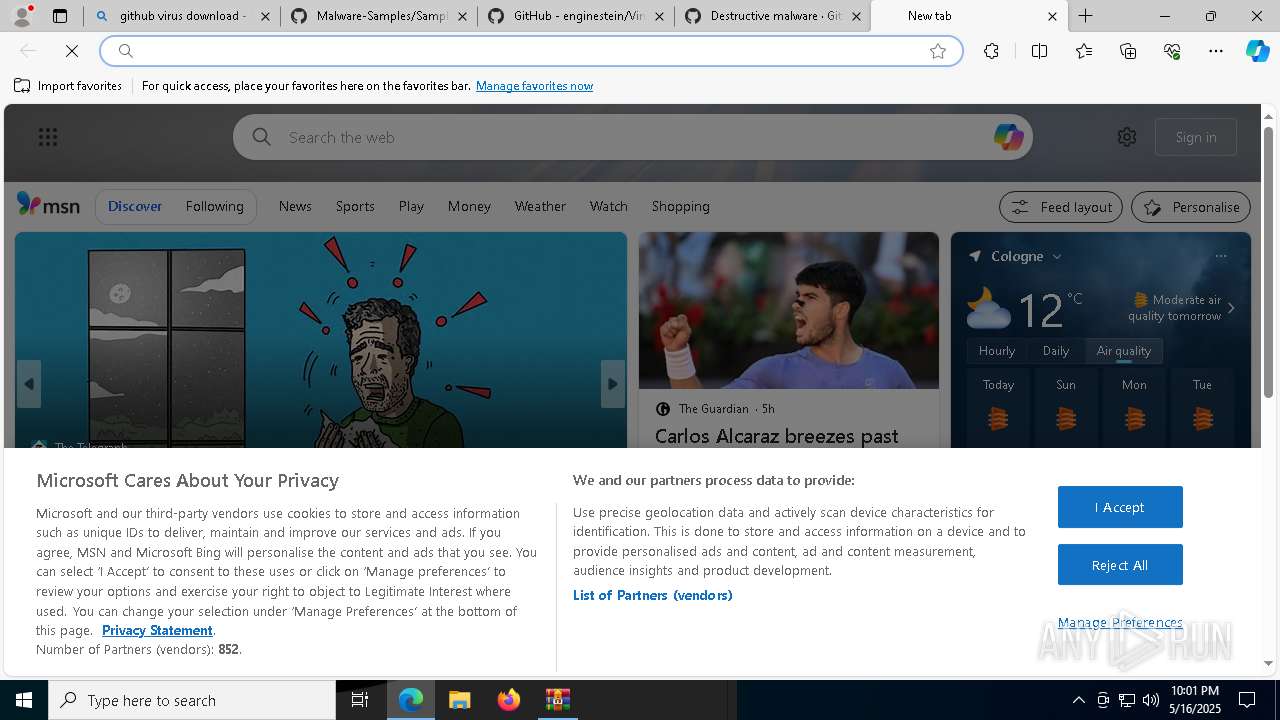Stop loading the page

pos(72,51)
